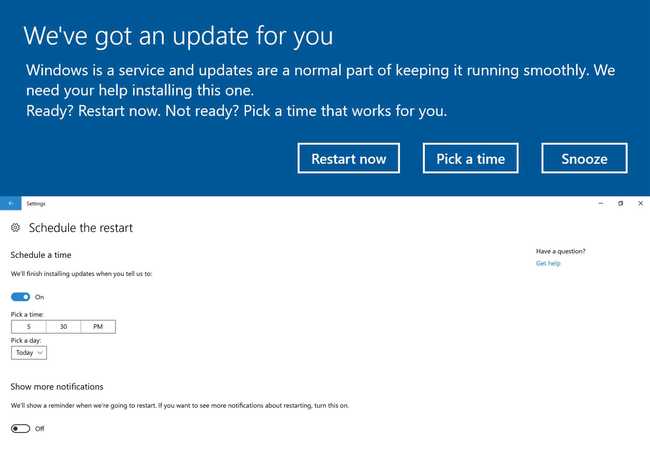
Task: Click the 'Schedule the restart' heading
Action: point(81,228)
